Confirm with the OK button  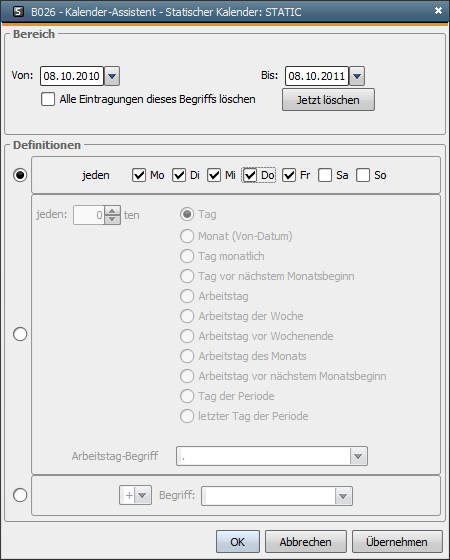click(238, 542)
